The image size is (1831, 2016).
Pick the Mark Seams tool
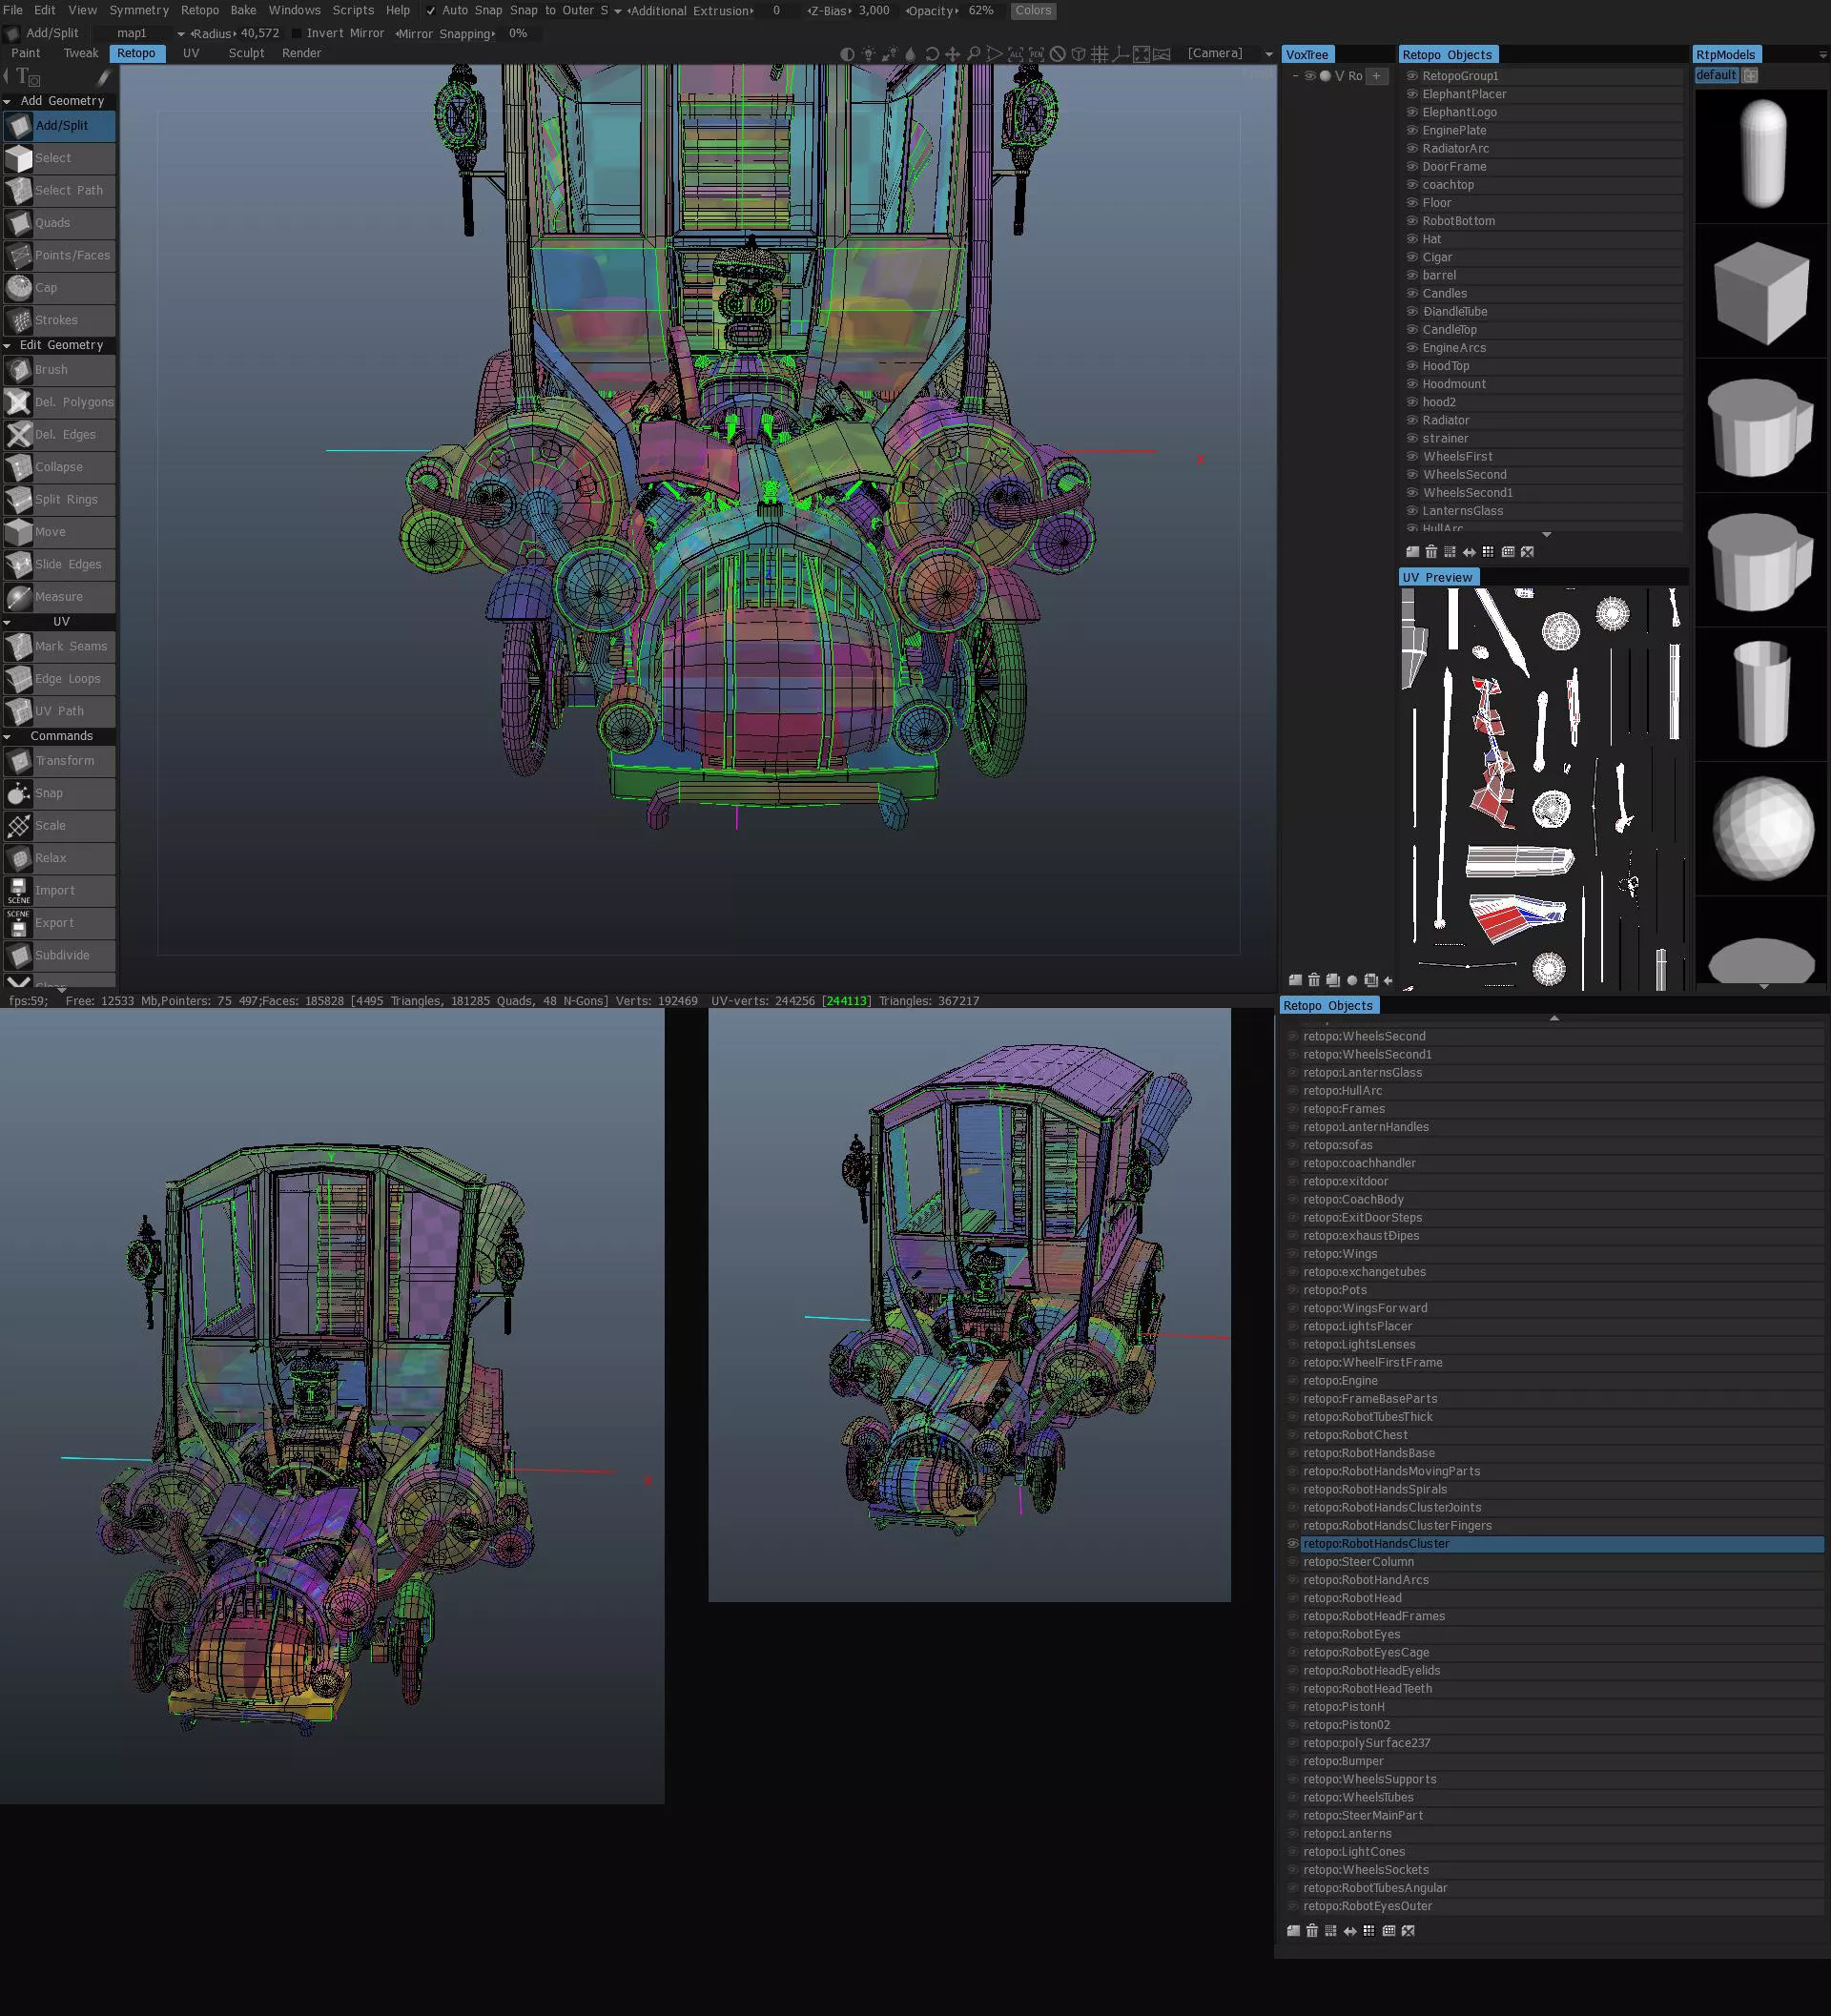coord(60,646)
